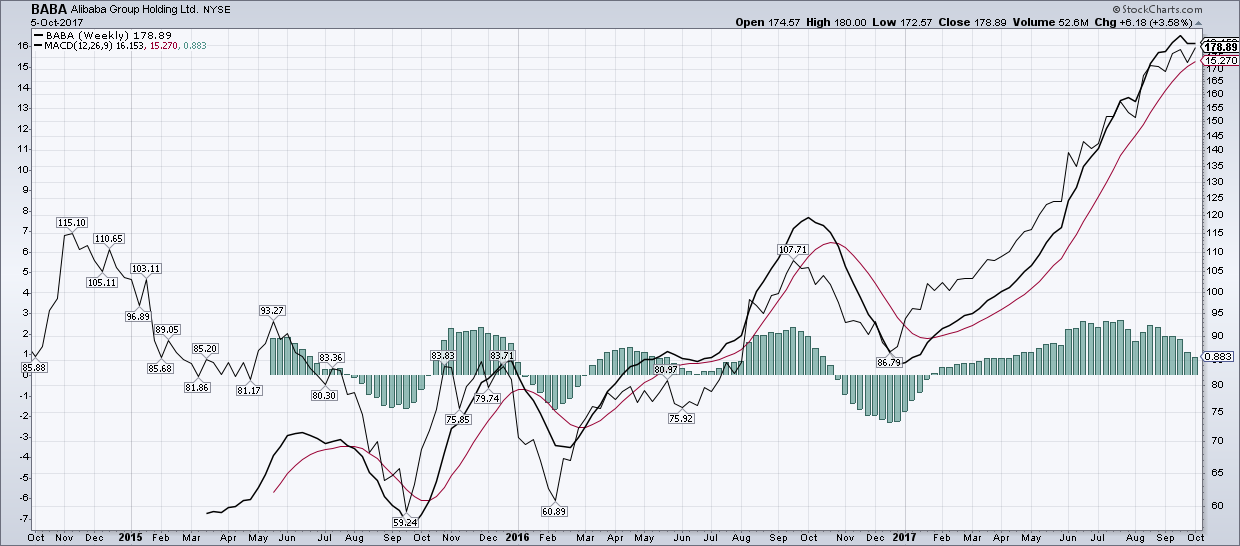Click the 59.24 low price label
This screenshot has width=1240, height=546.
[x=405, y=522]
